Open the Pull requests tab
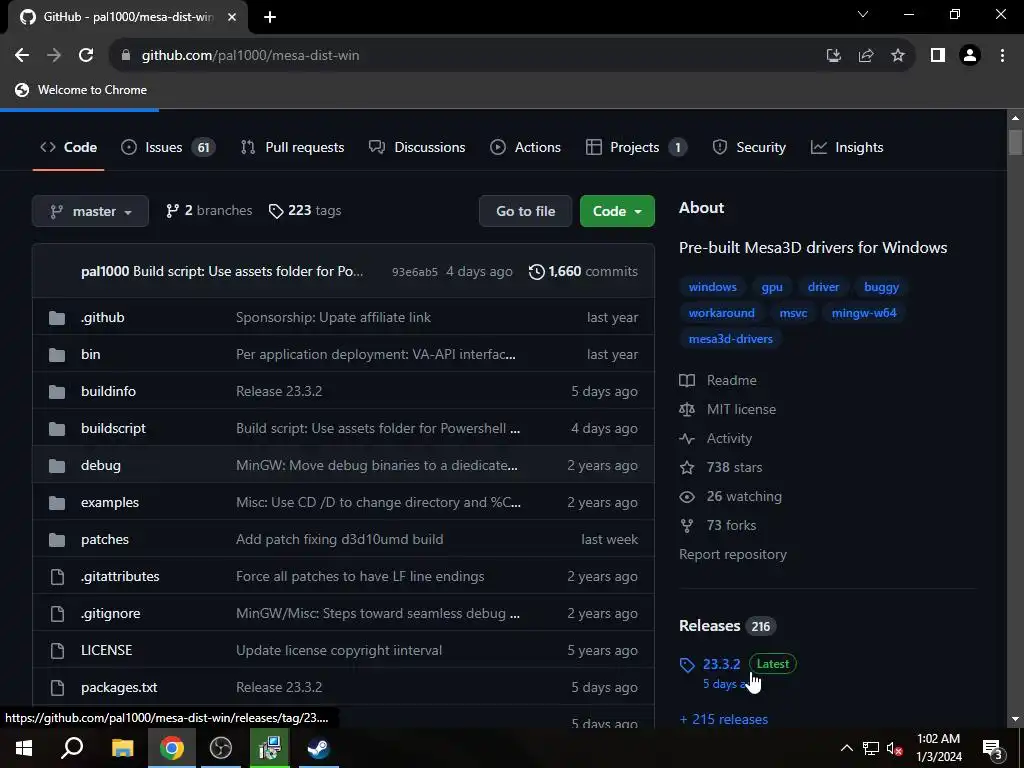 [x=293, y=148]
